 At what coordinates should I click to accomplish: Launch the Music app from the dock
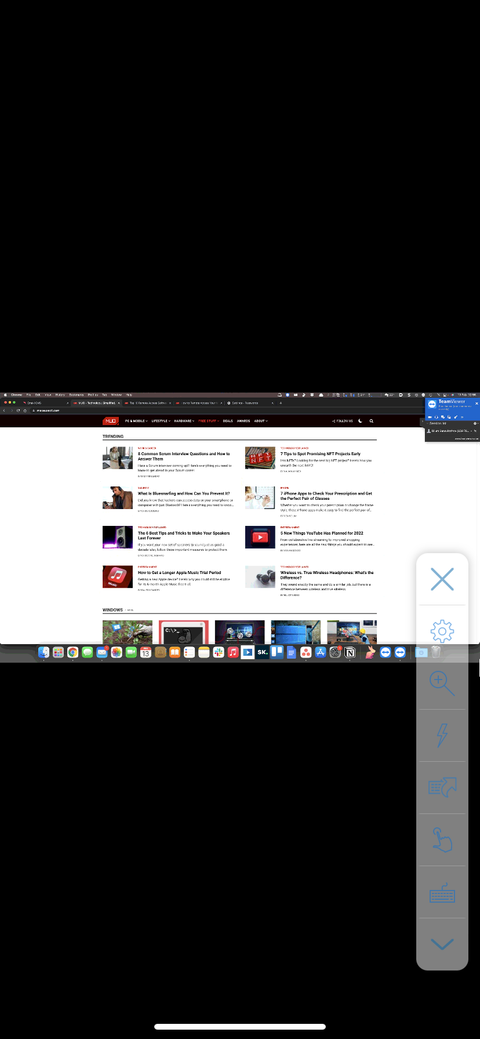pyautogui.click(x=233, y=652)
